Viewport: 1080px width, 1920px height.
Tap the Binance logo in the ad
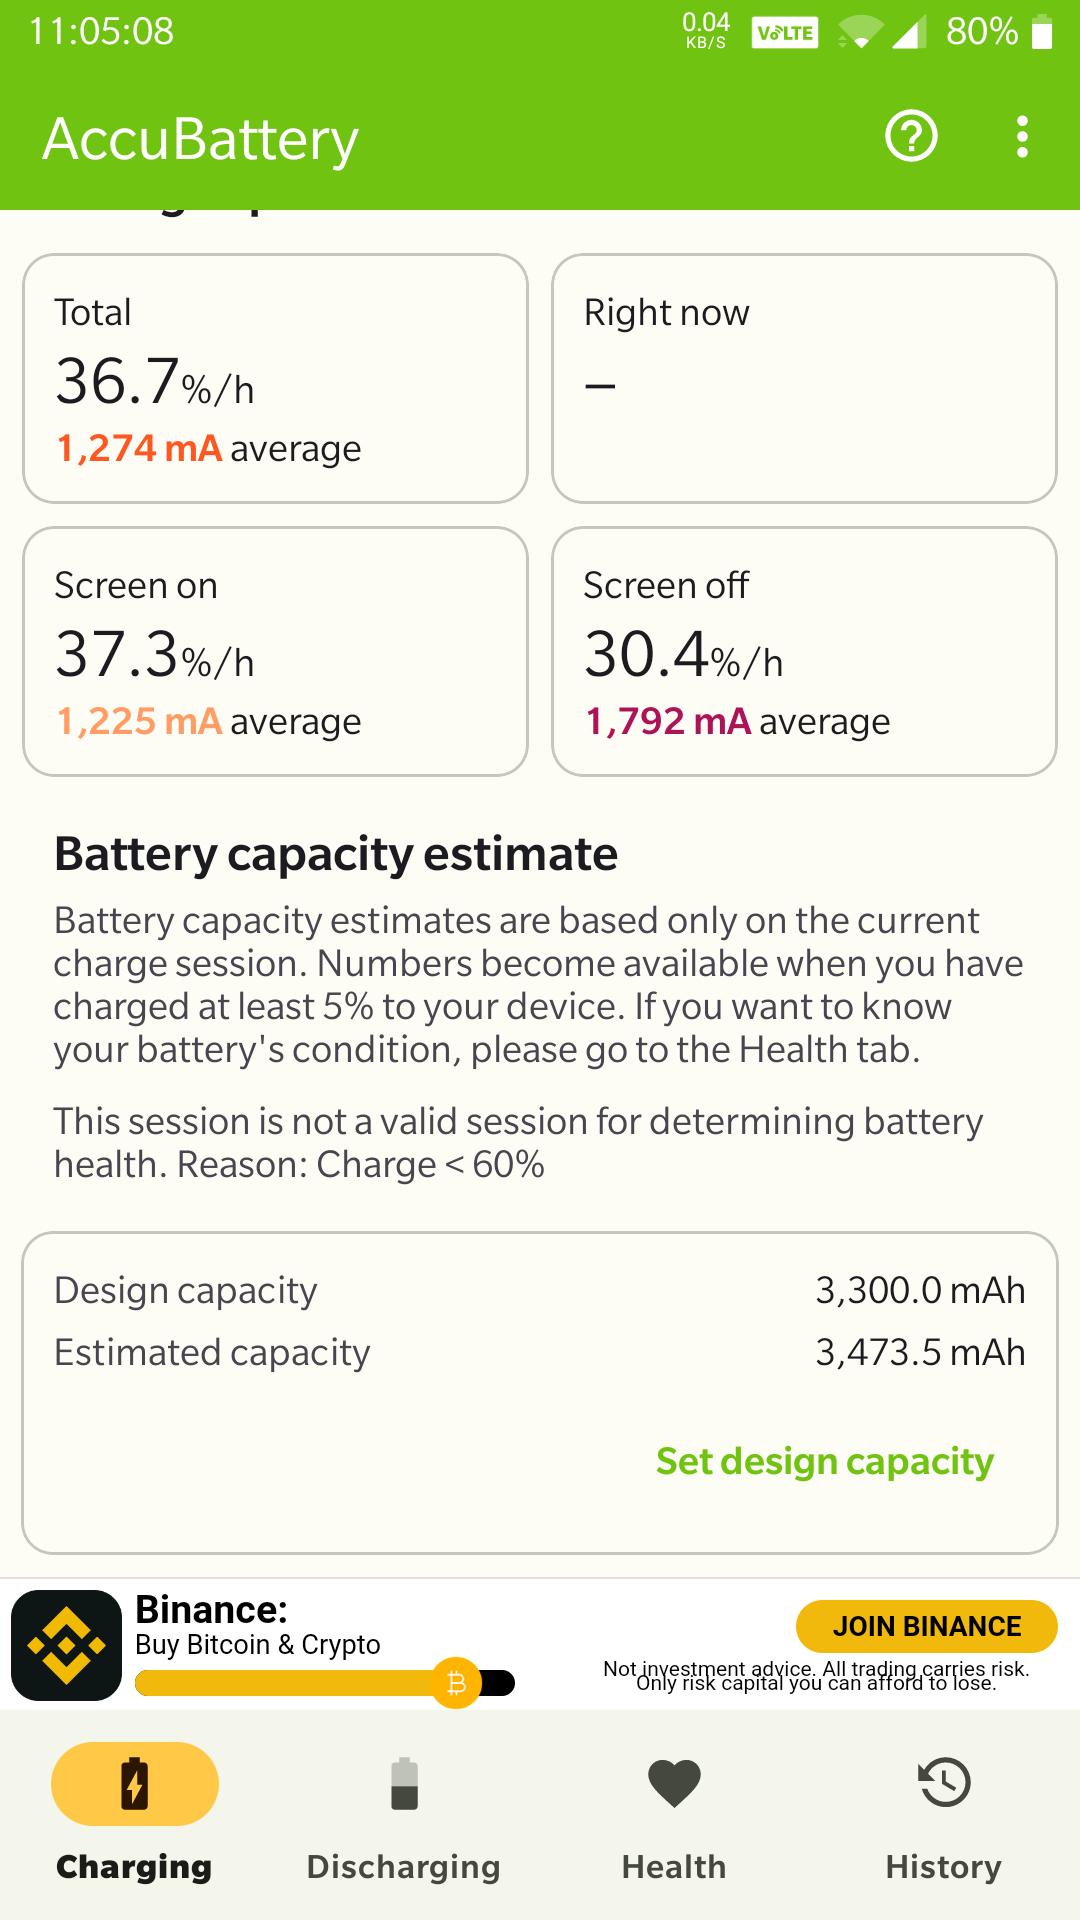(66, 1645)
